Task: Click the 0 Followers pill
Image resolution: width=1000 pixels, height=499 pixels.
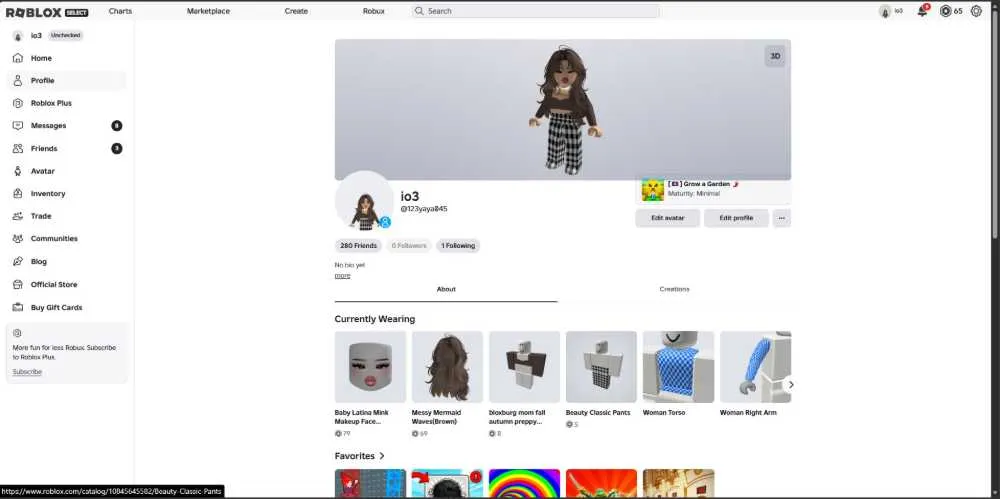Action: (409, 246)
